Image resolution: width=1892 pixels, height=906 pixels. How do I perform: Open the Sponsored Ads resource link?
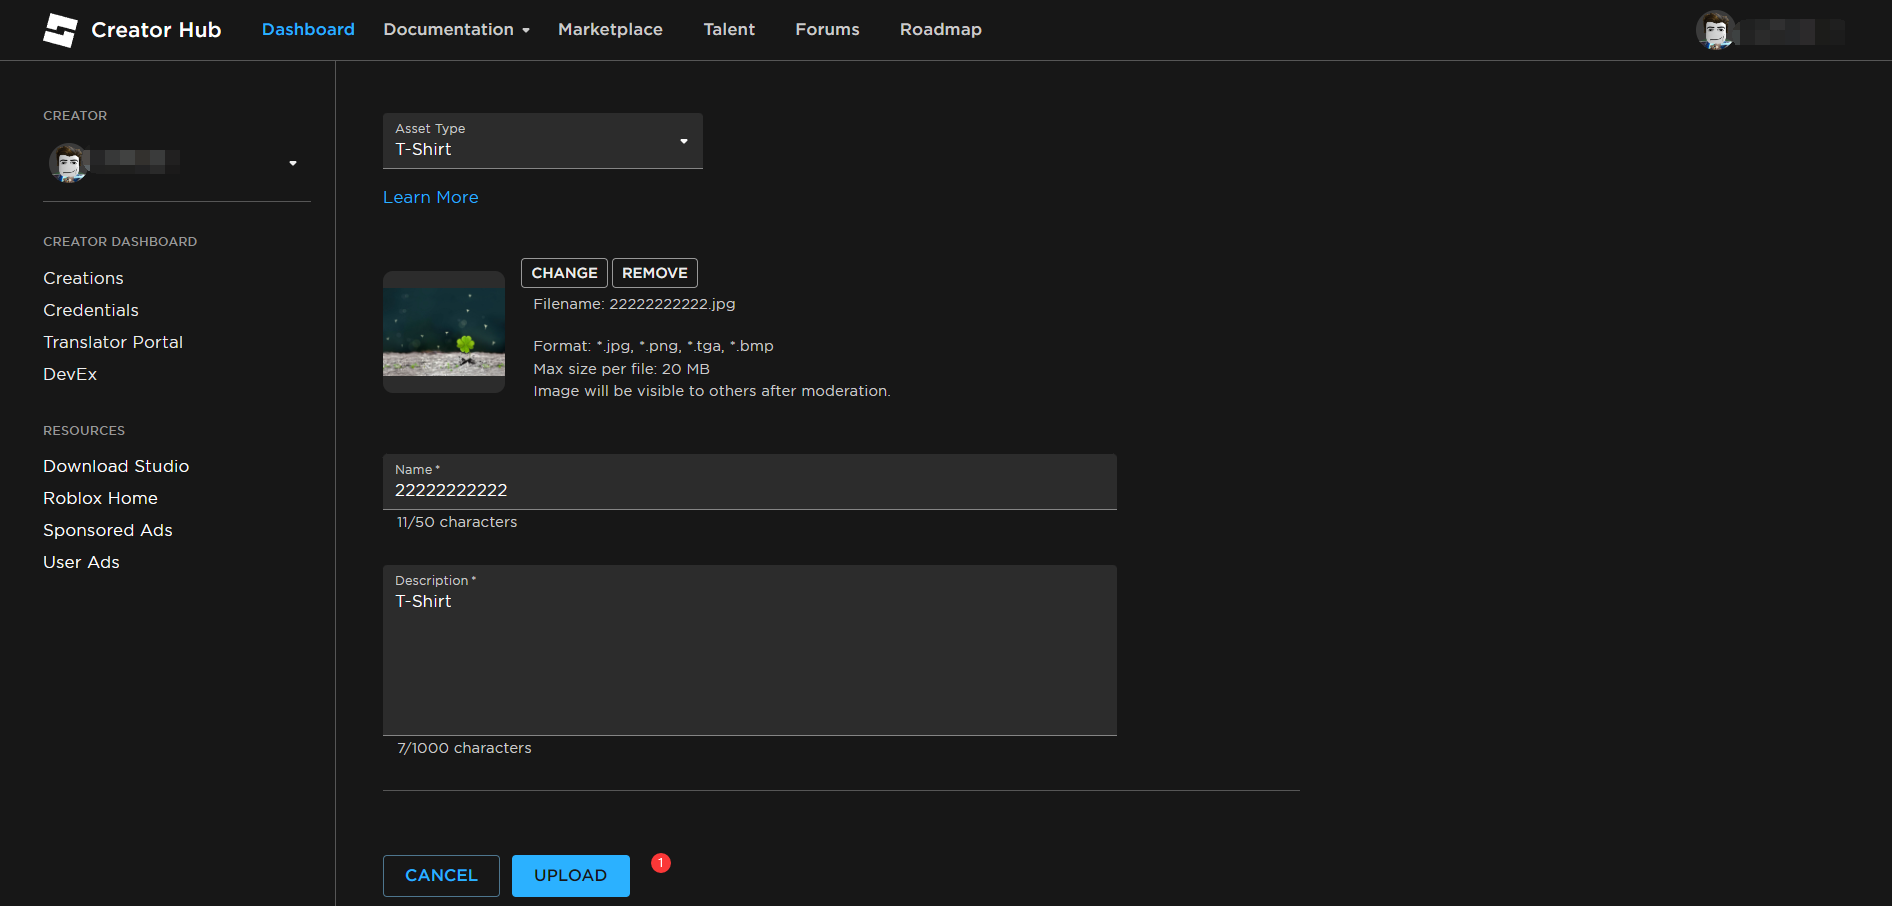[x=108, y=530]
